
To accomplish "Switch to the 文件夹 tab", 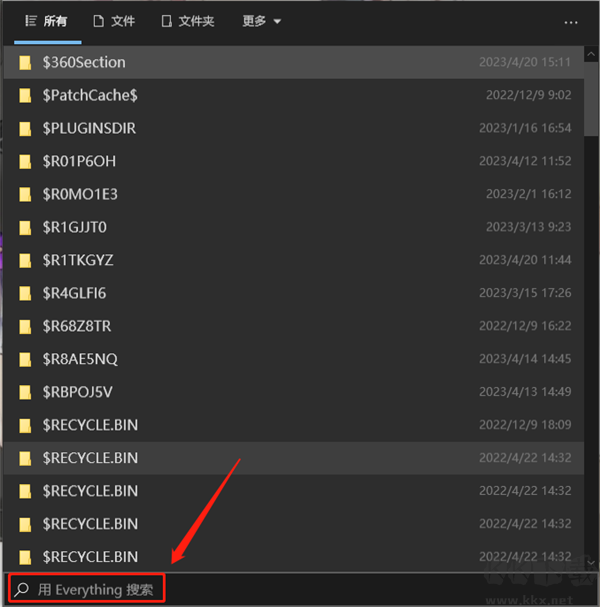I will [x=188, y=21].
